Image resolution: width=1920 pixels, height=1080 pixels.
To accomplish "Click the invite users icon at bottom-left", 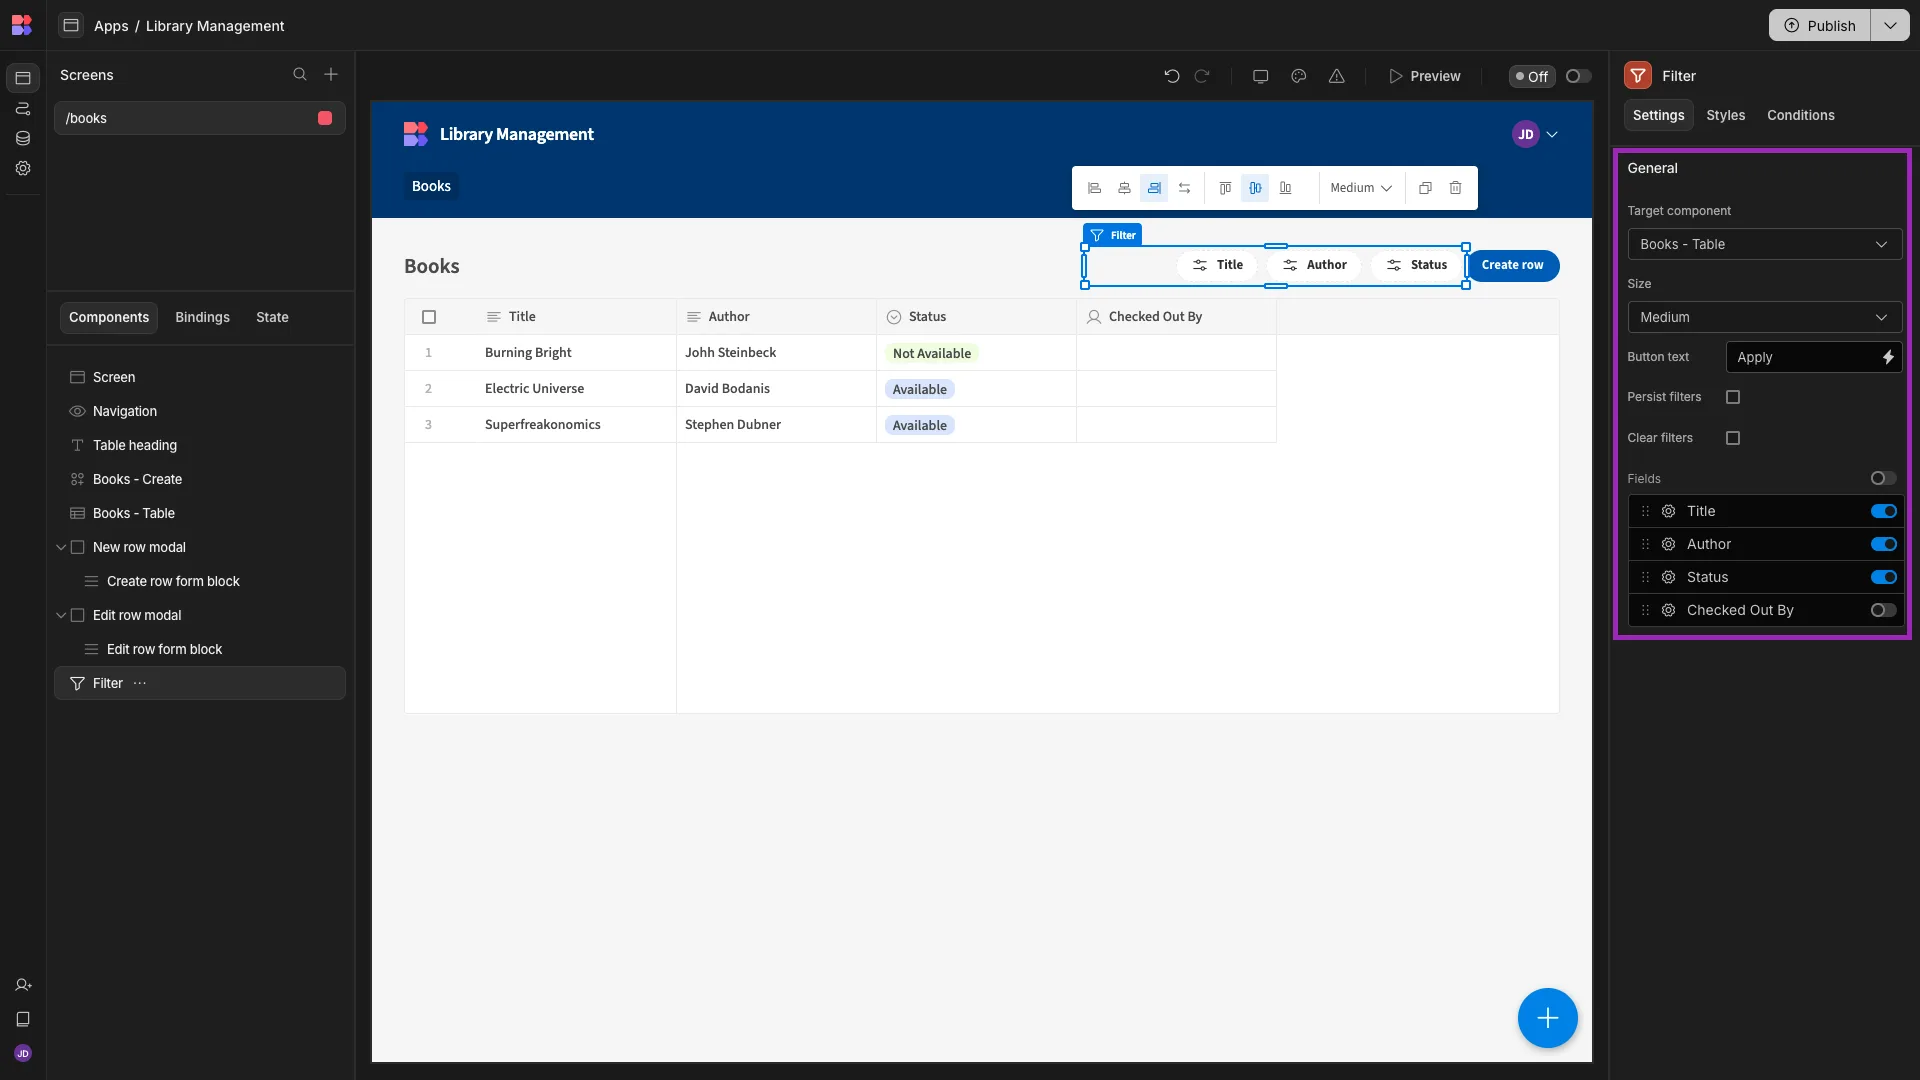I will [x=23, y=985].
